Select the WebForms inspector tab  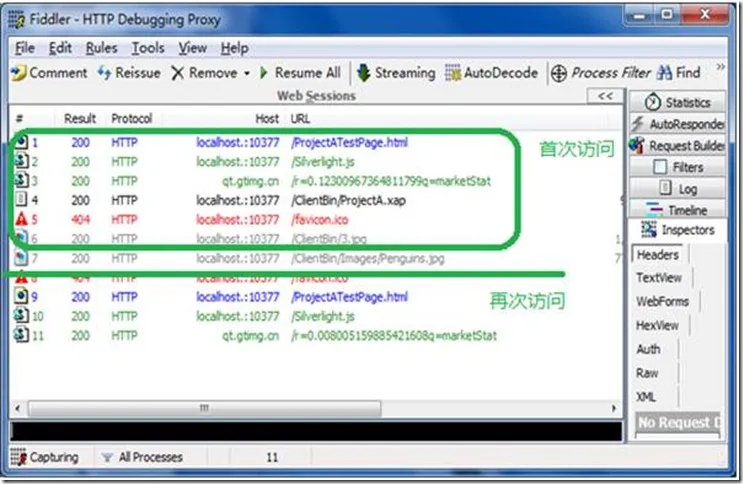[662, 301]
